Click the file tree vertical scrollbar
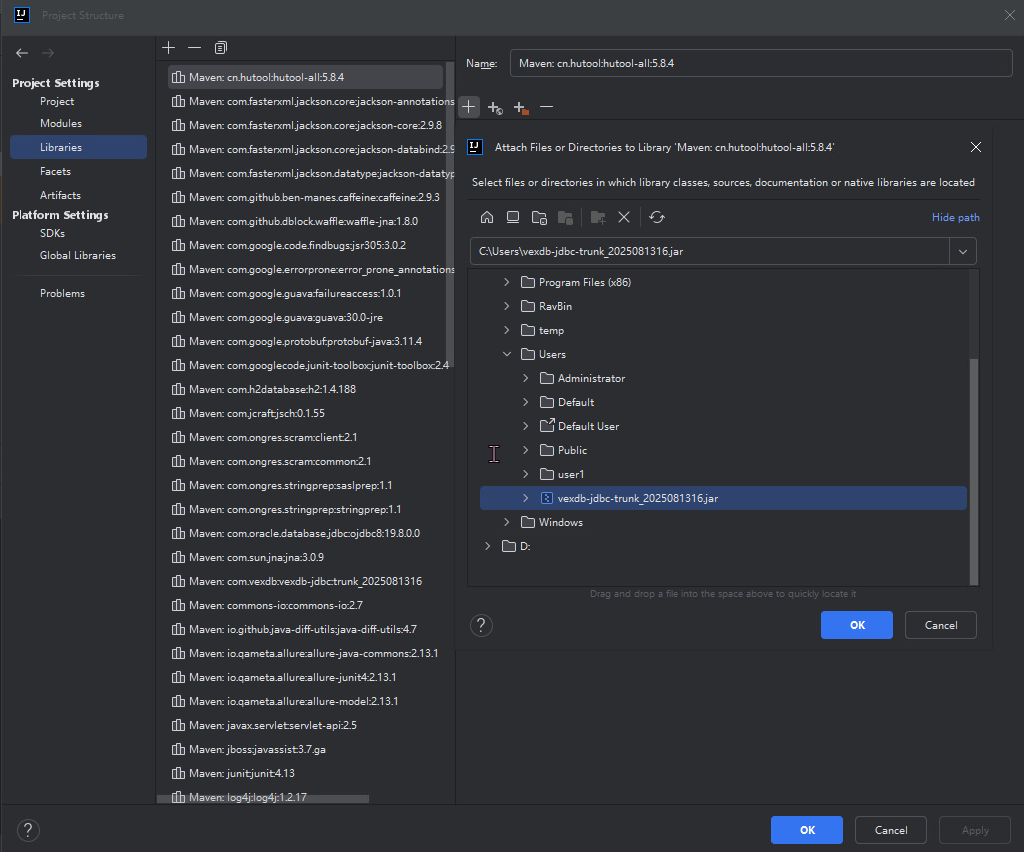The width and height of the screenshot is (1024, 852). click(x=974, y=471)
